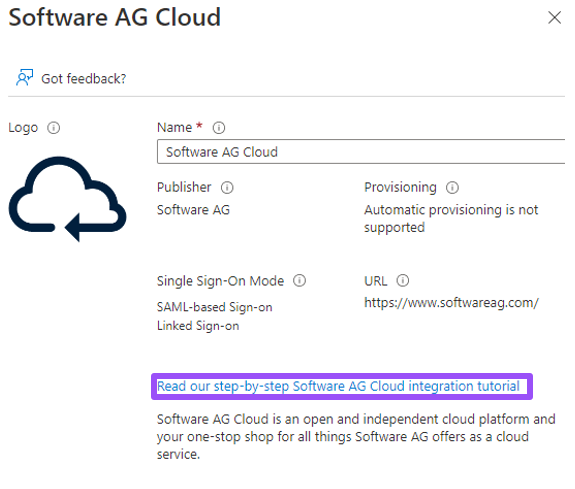This screenshot has width=575, height=489.
Task: Click the SAML-based Sign-on text
Action: tap(215, 307)
